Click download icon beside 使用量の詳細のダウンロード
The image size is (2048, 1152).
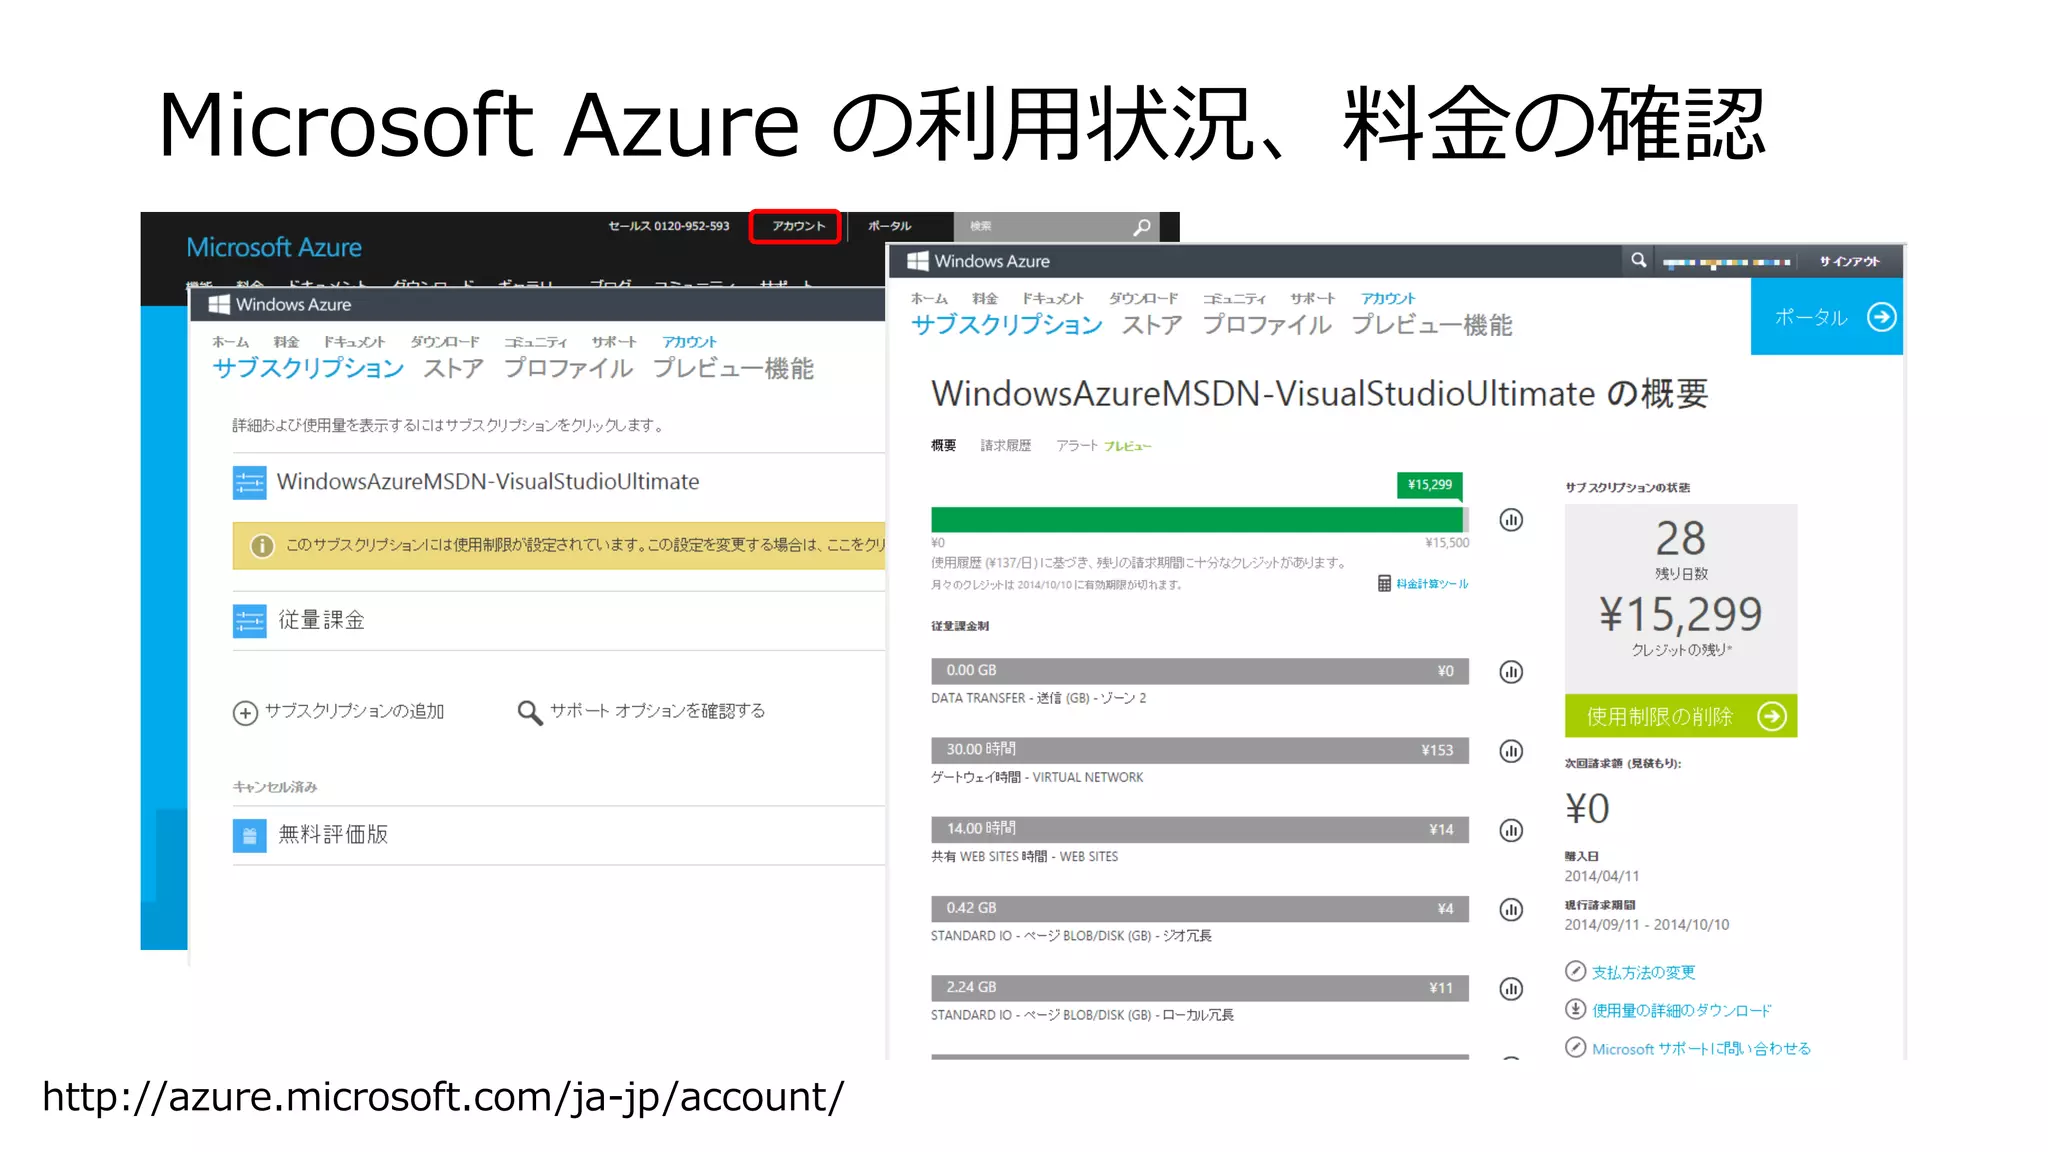coord(1575,1009)
